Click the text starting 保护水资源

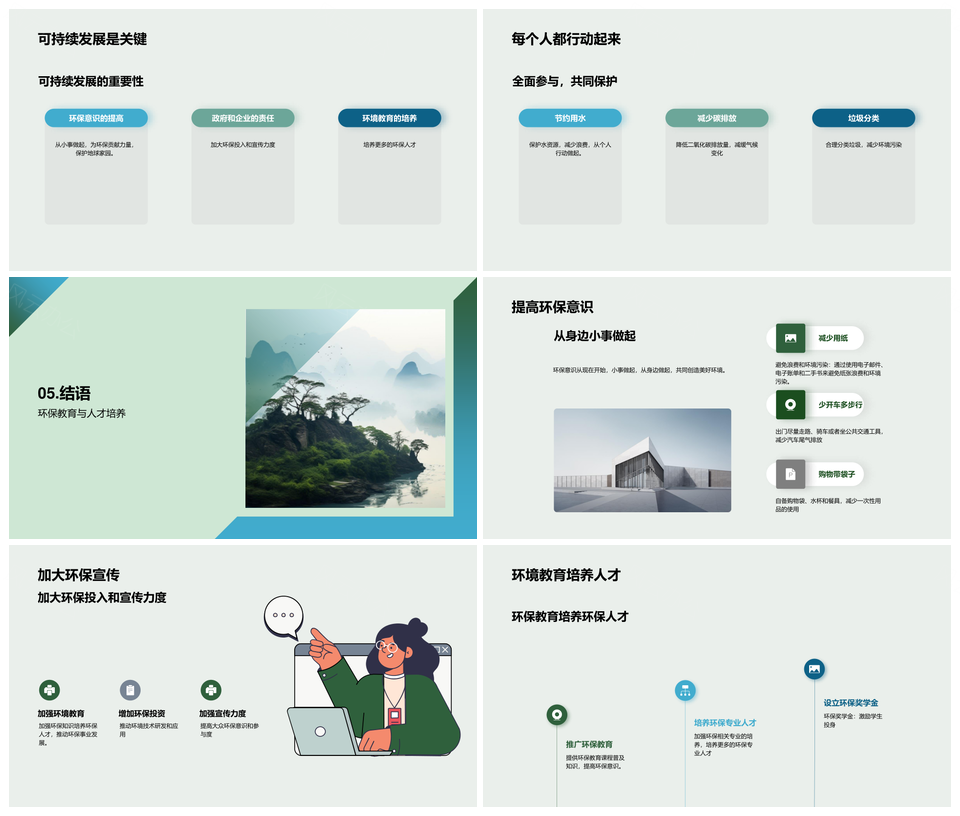click(570, 149)
